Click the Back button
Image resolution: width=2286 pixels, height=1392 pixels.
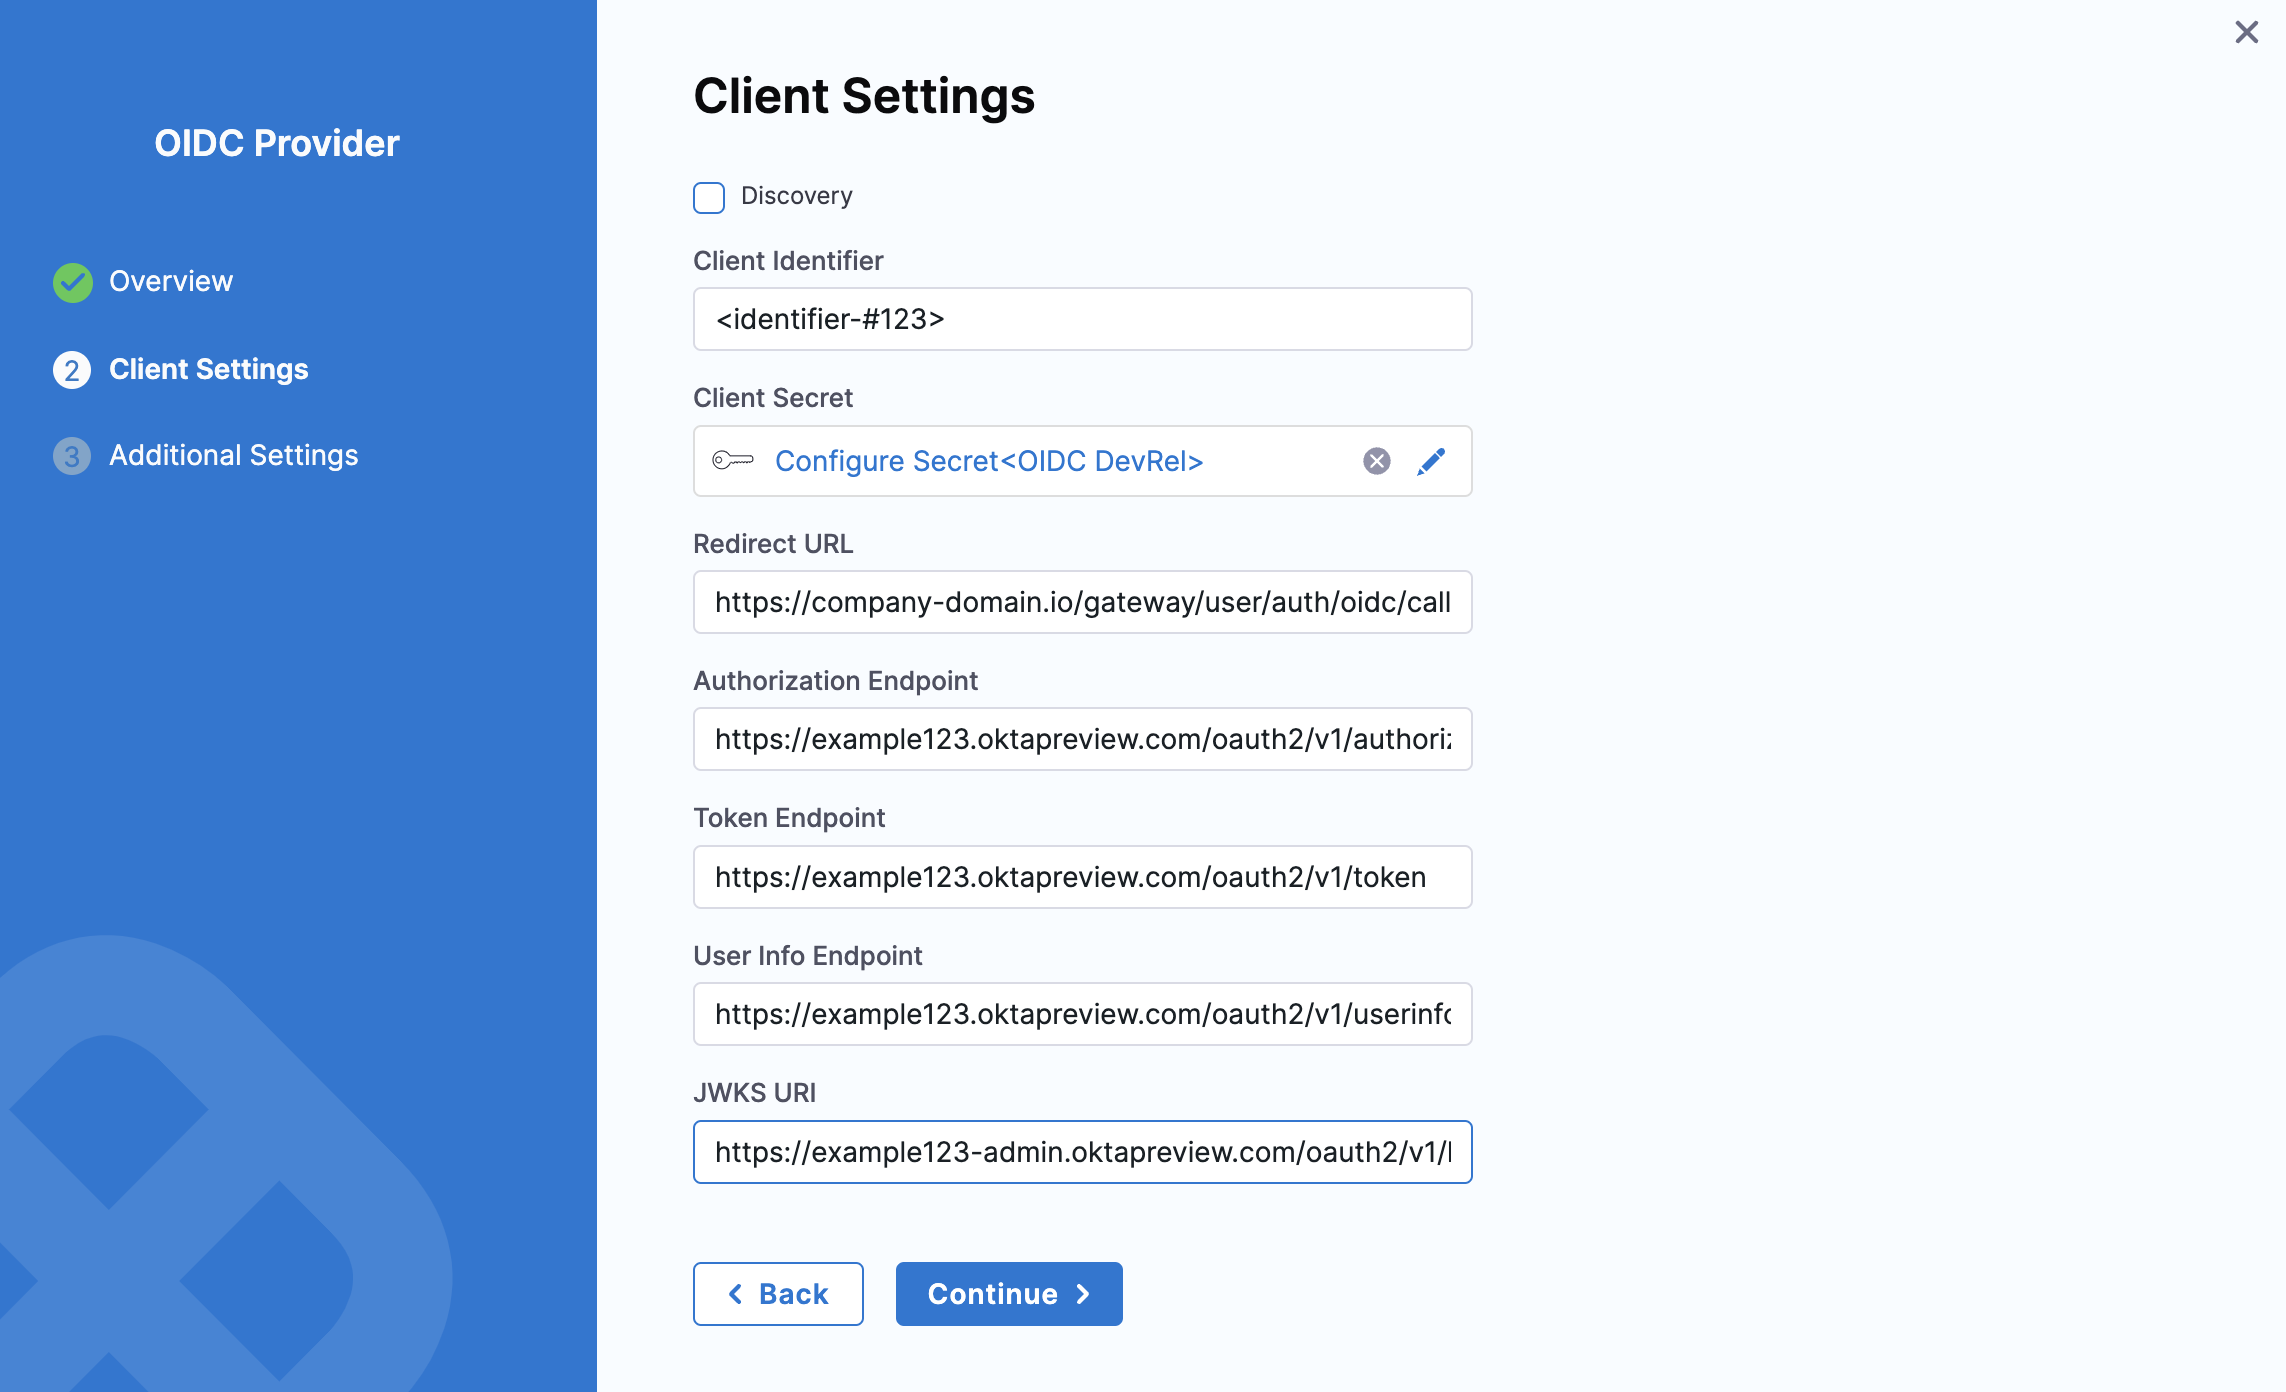click(x=778, y=1294)
